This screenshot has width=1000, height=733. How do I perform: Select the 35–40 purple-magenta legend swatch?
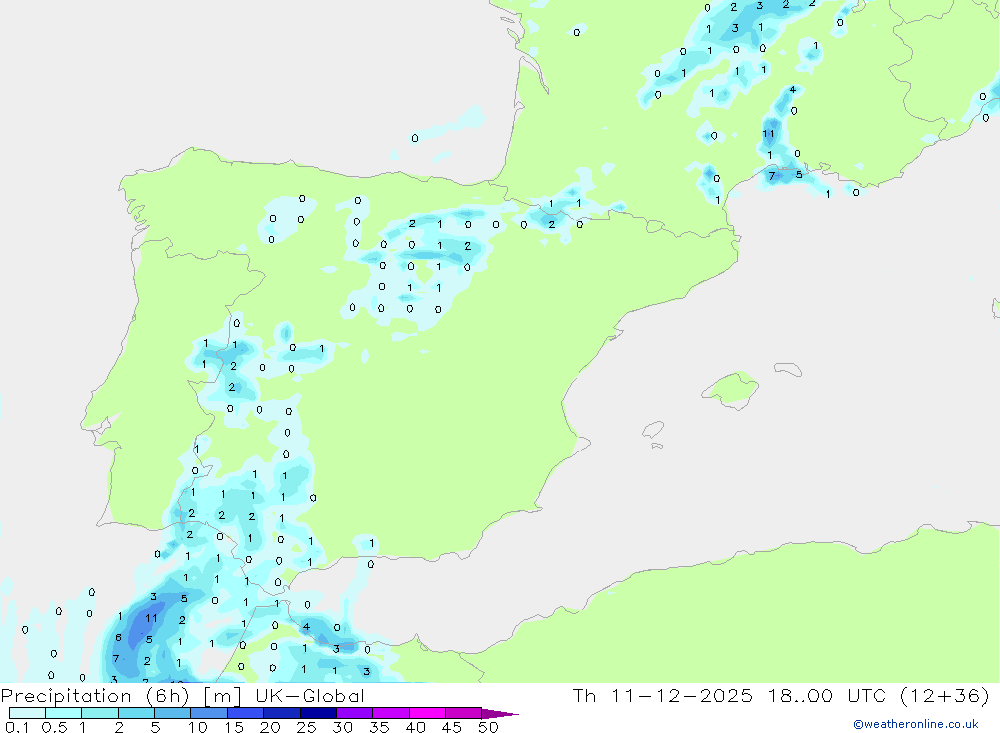[x=391, y=713]
